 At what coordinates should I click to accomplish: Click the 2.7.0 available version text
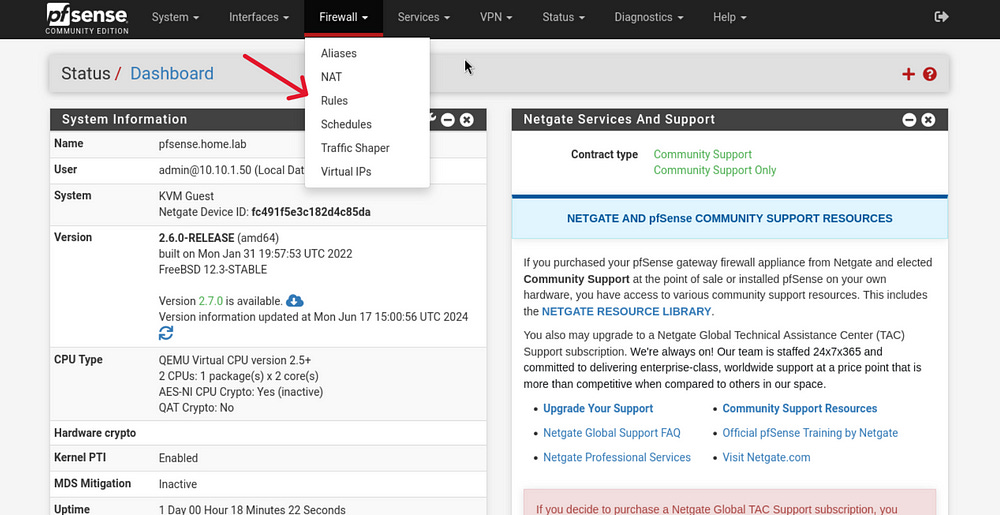(x=210, y=301)
